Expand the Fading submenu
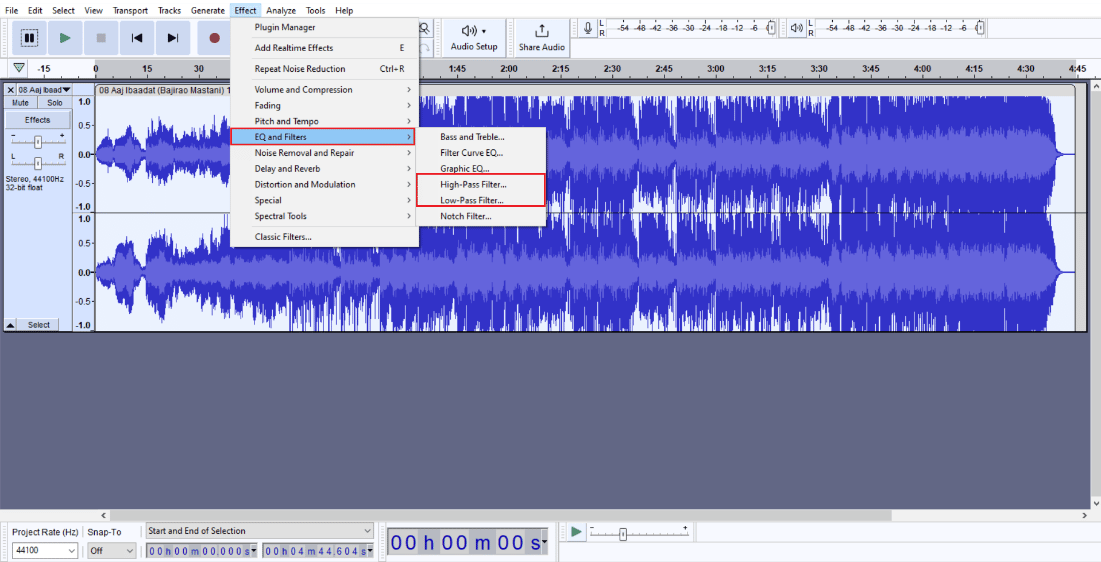 tap(324, 105)
